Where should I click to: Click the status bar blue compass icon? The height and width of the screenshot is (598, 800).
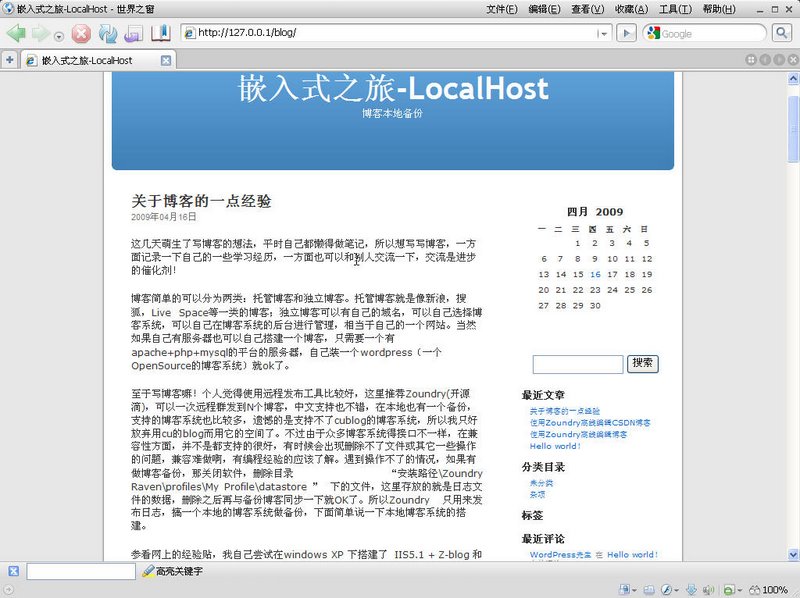pos(666,590)
